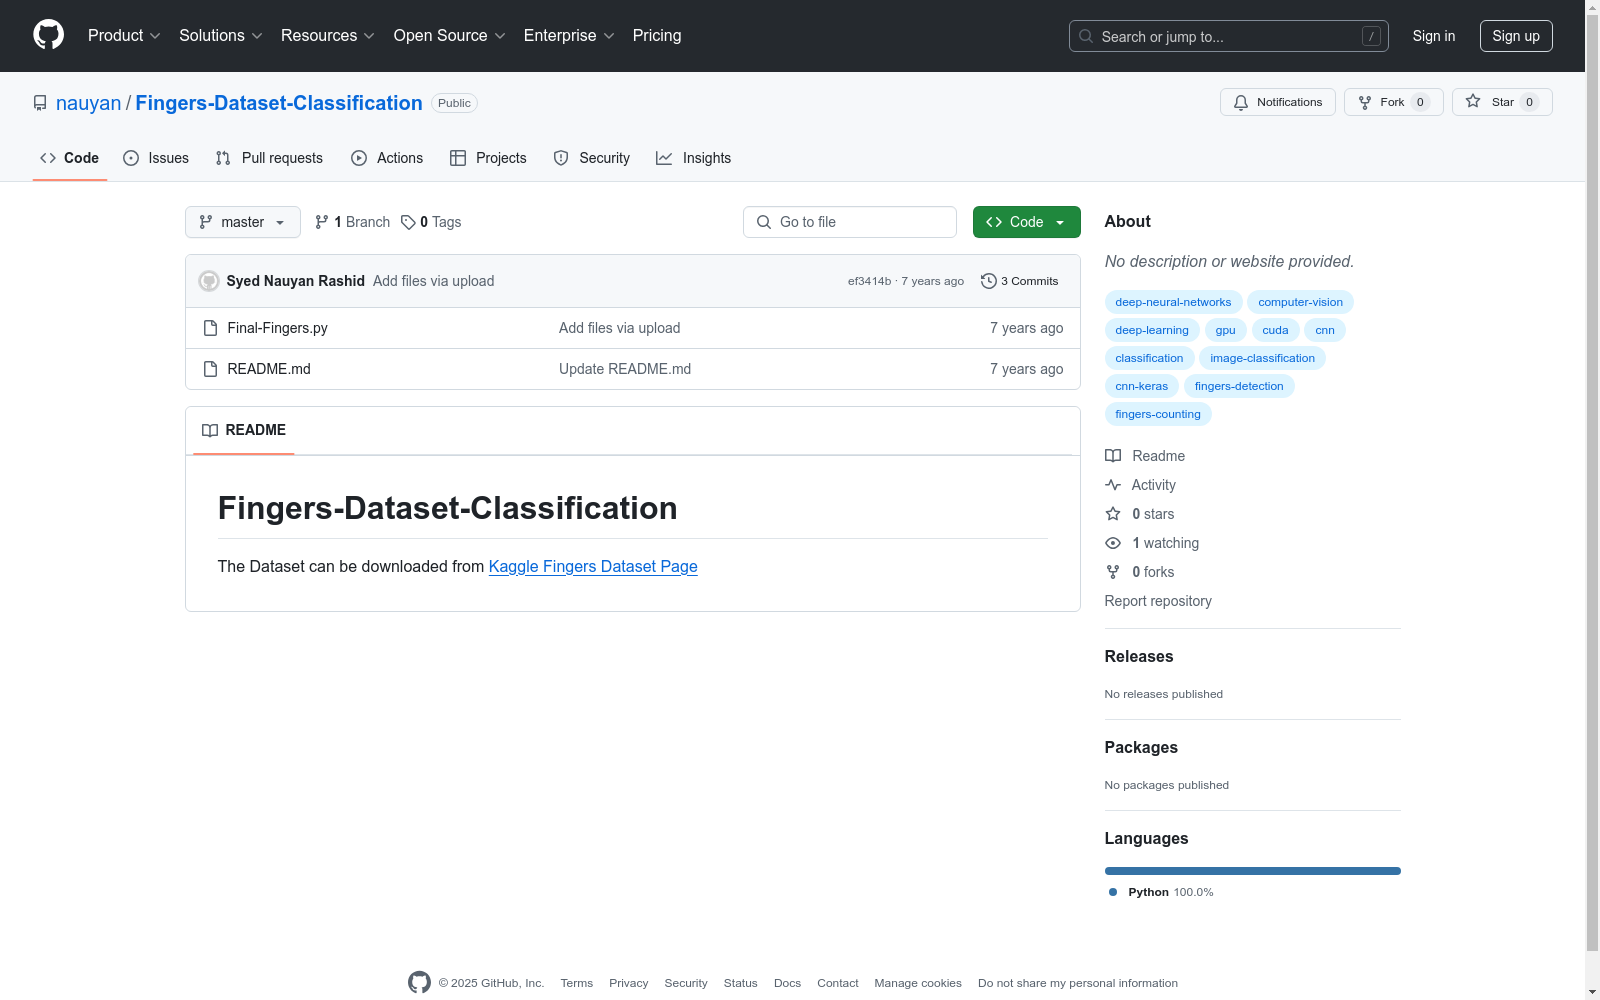Click Syed Nauyan Rashid's avatar
Image resolution: width=1600 pixels, height=1000 pixels.
pos(209,281)
